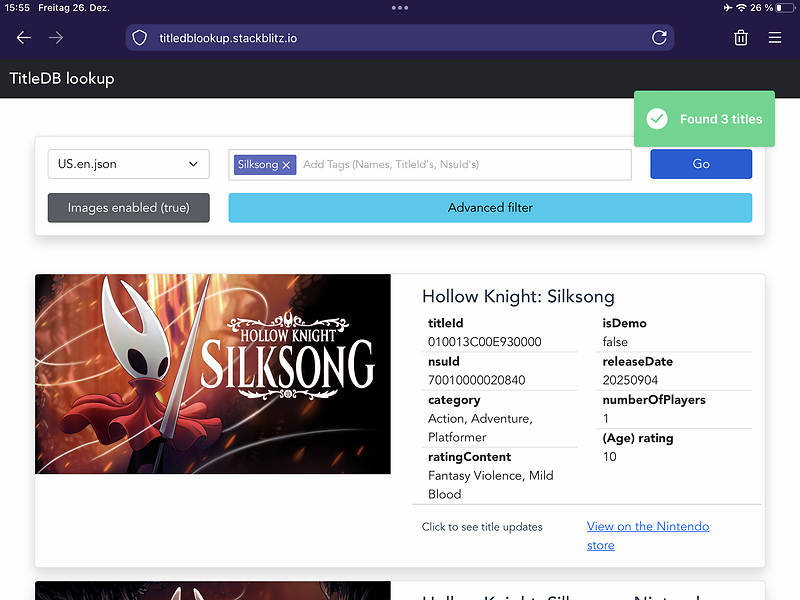Tap the trash can icon in browser toolbar
Image resolution: width=800 pixels, height=600 pixels.
(x=741, y=38)
